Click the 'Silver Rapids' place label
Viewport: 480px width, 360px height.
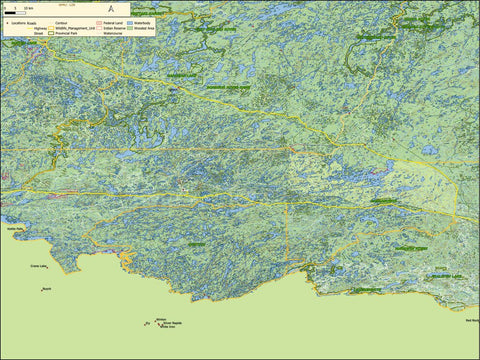(x=172, y=323)
